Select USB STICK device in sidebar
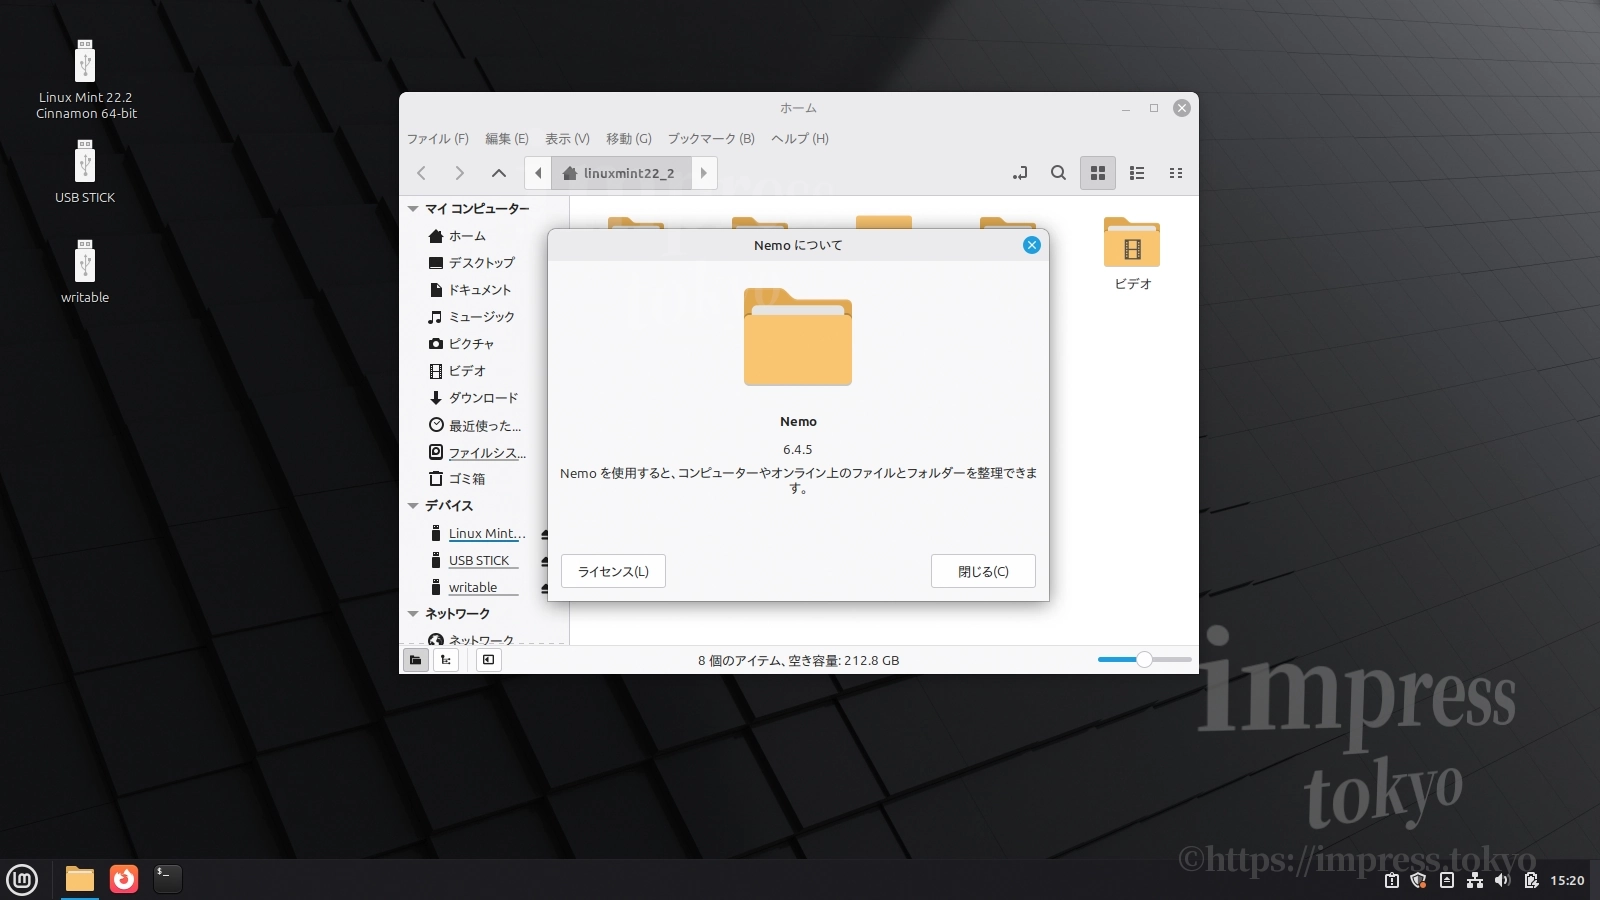The height and width of the screenshot is (900, 1600). pos(476,560)
